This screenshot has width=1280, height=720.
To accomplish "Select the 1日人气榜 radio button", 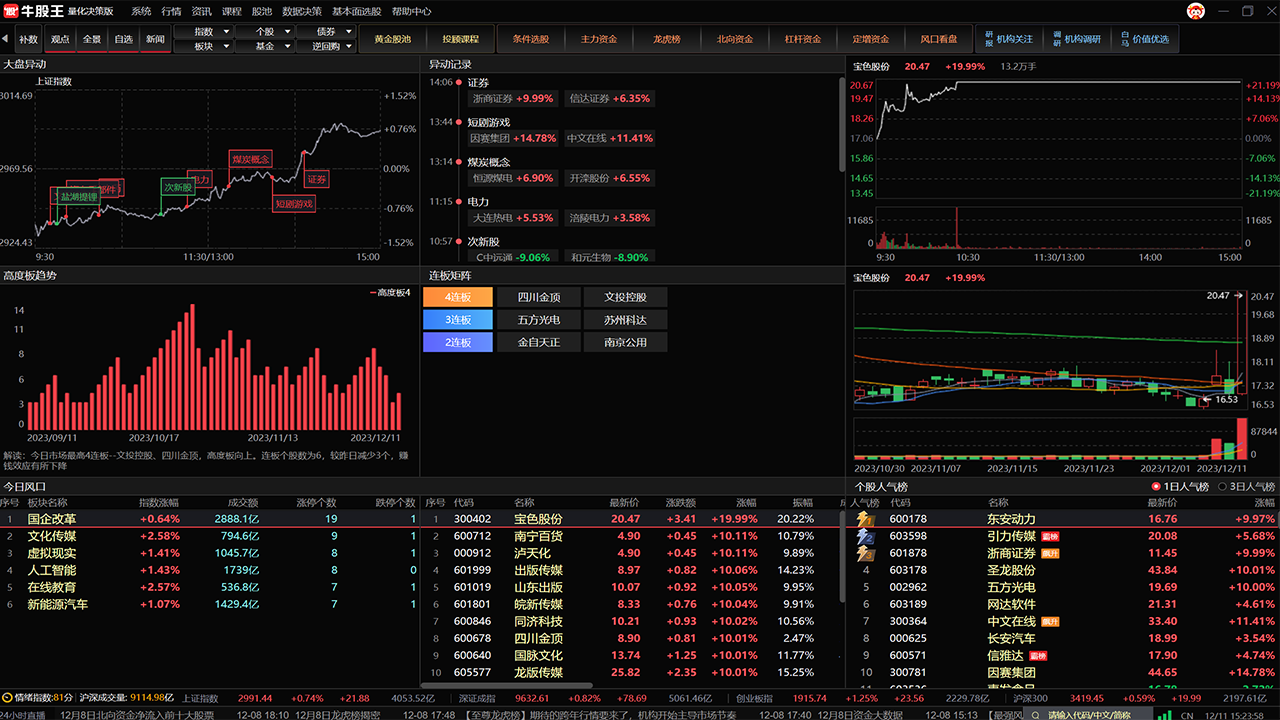I will pyautogui.click(x=1157, y=487).
